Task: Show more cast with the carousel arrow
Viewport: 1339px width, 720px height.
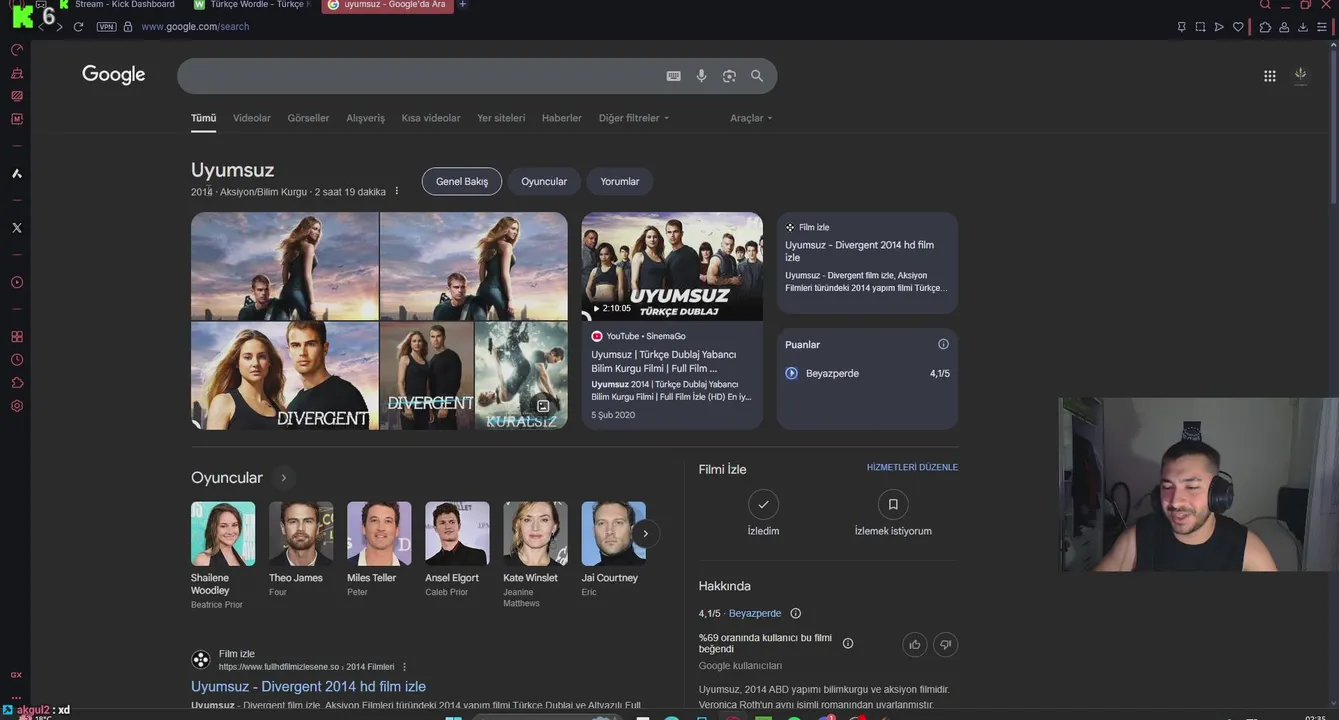Action: pos(646,534)
